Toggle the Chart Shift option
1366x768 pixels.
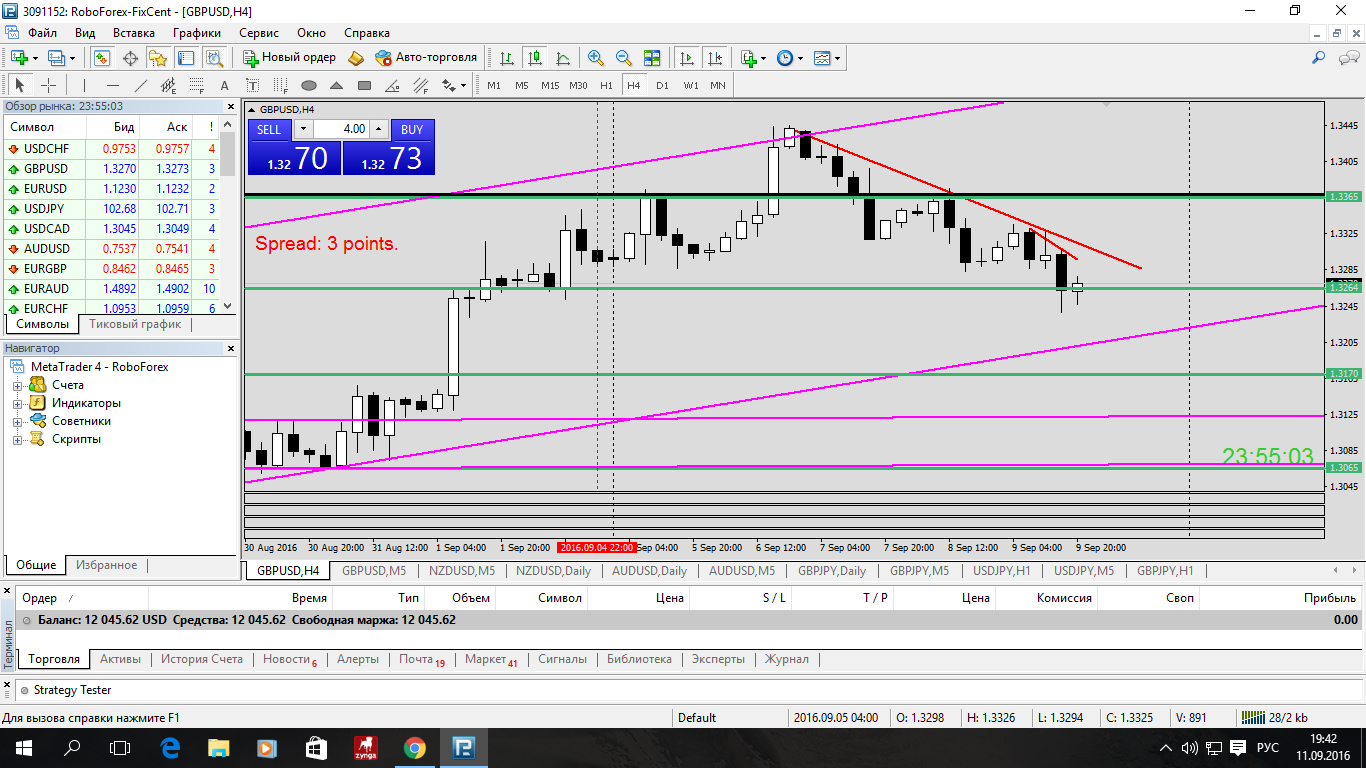click(714, 58)
